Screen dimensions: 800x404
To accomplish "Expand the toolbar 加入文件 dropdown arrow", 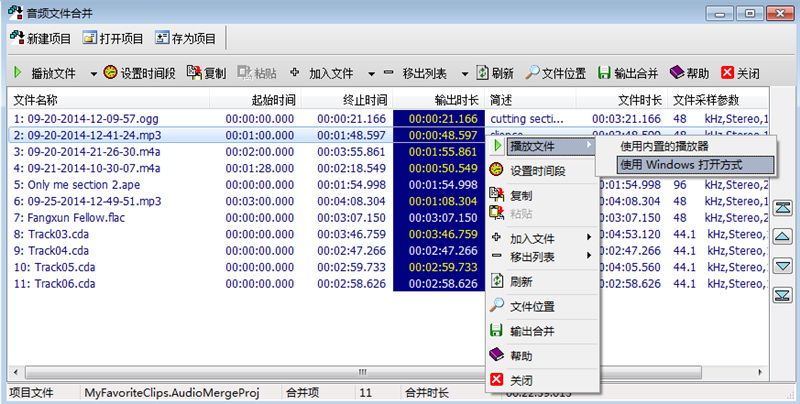I will (x=371, y=74).
